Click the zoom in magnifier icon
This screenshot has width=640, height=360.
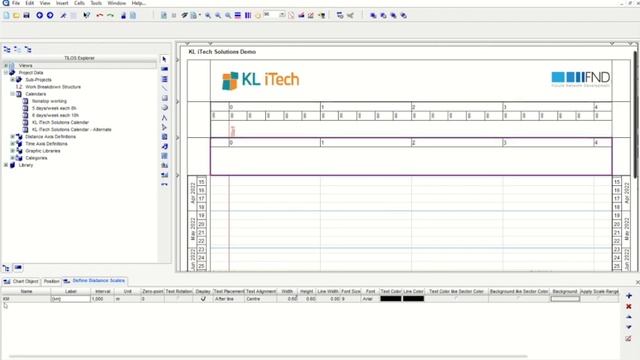click(x=208, y=16)
